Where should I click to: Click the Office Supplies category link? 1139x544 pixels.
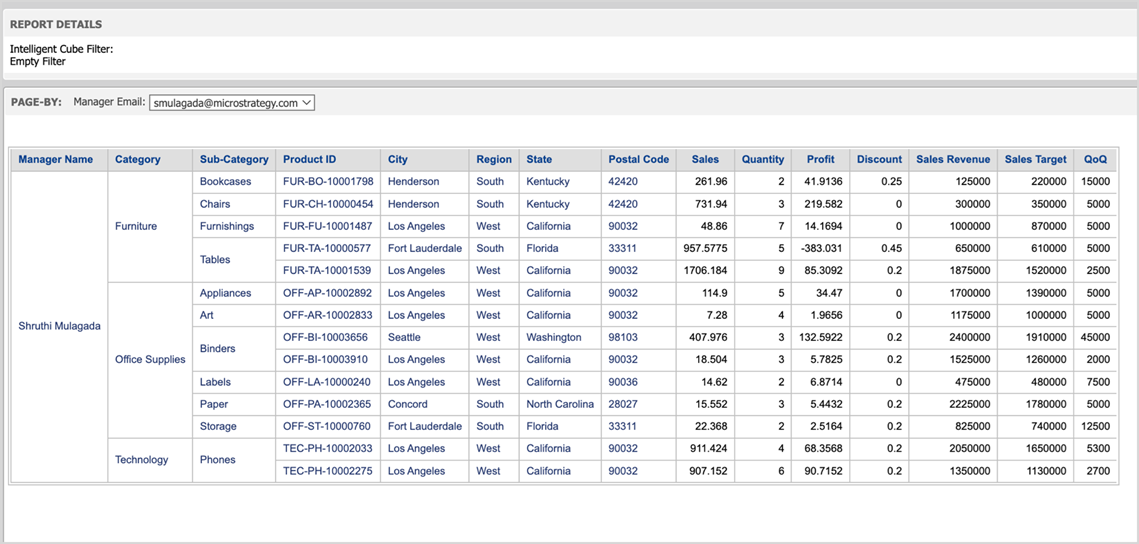pyautogui.click(x=150, y=359)
